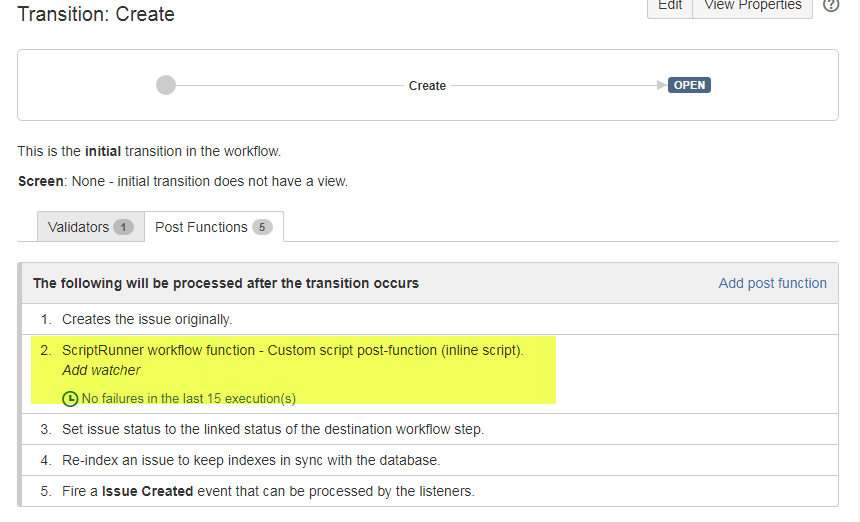
Task: Open View Properties for the transition
Action: click(752, 6)
